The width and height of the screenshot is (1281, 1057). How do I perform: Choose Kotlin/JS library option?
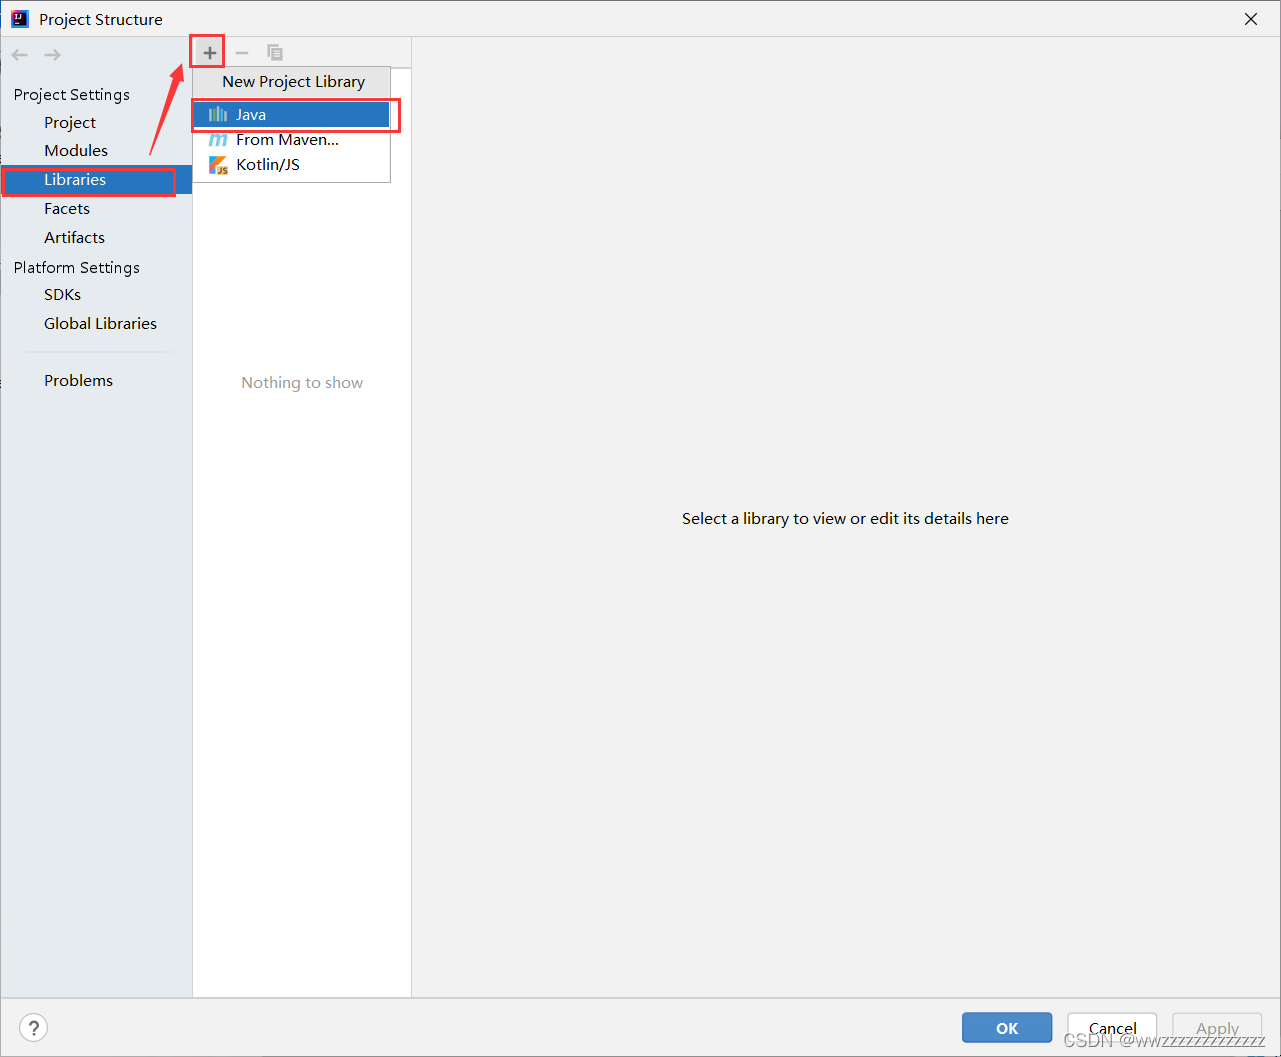pos(291,164)
